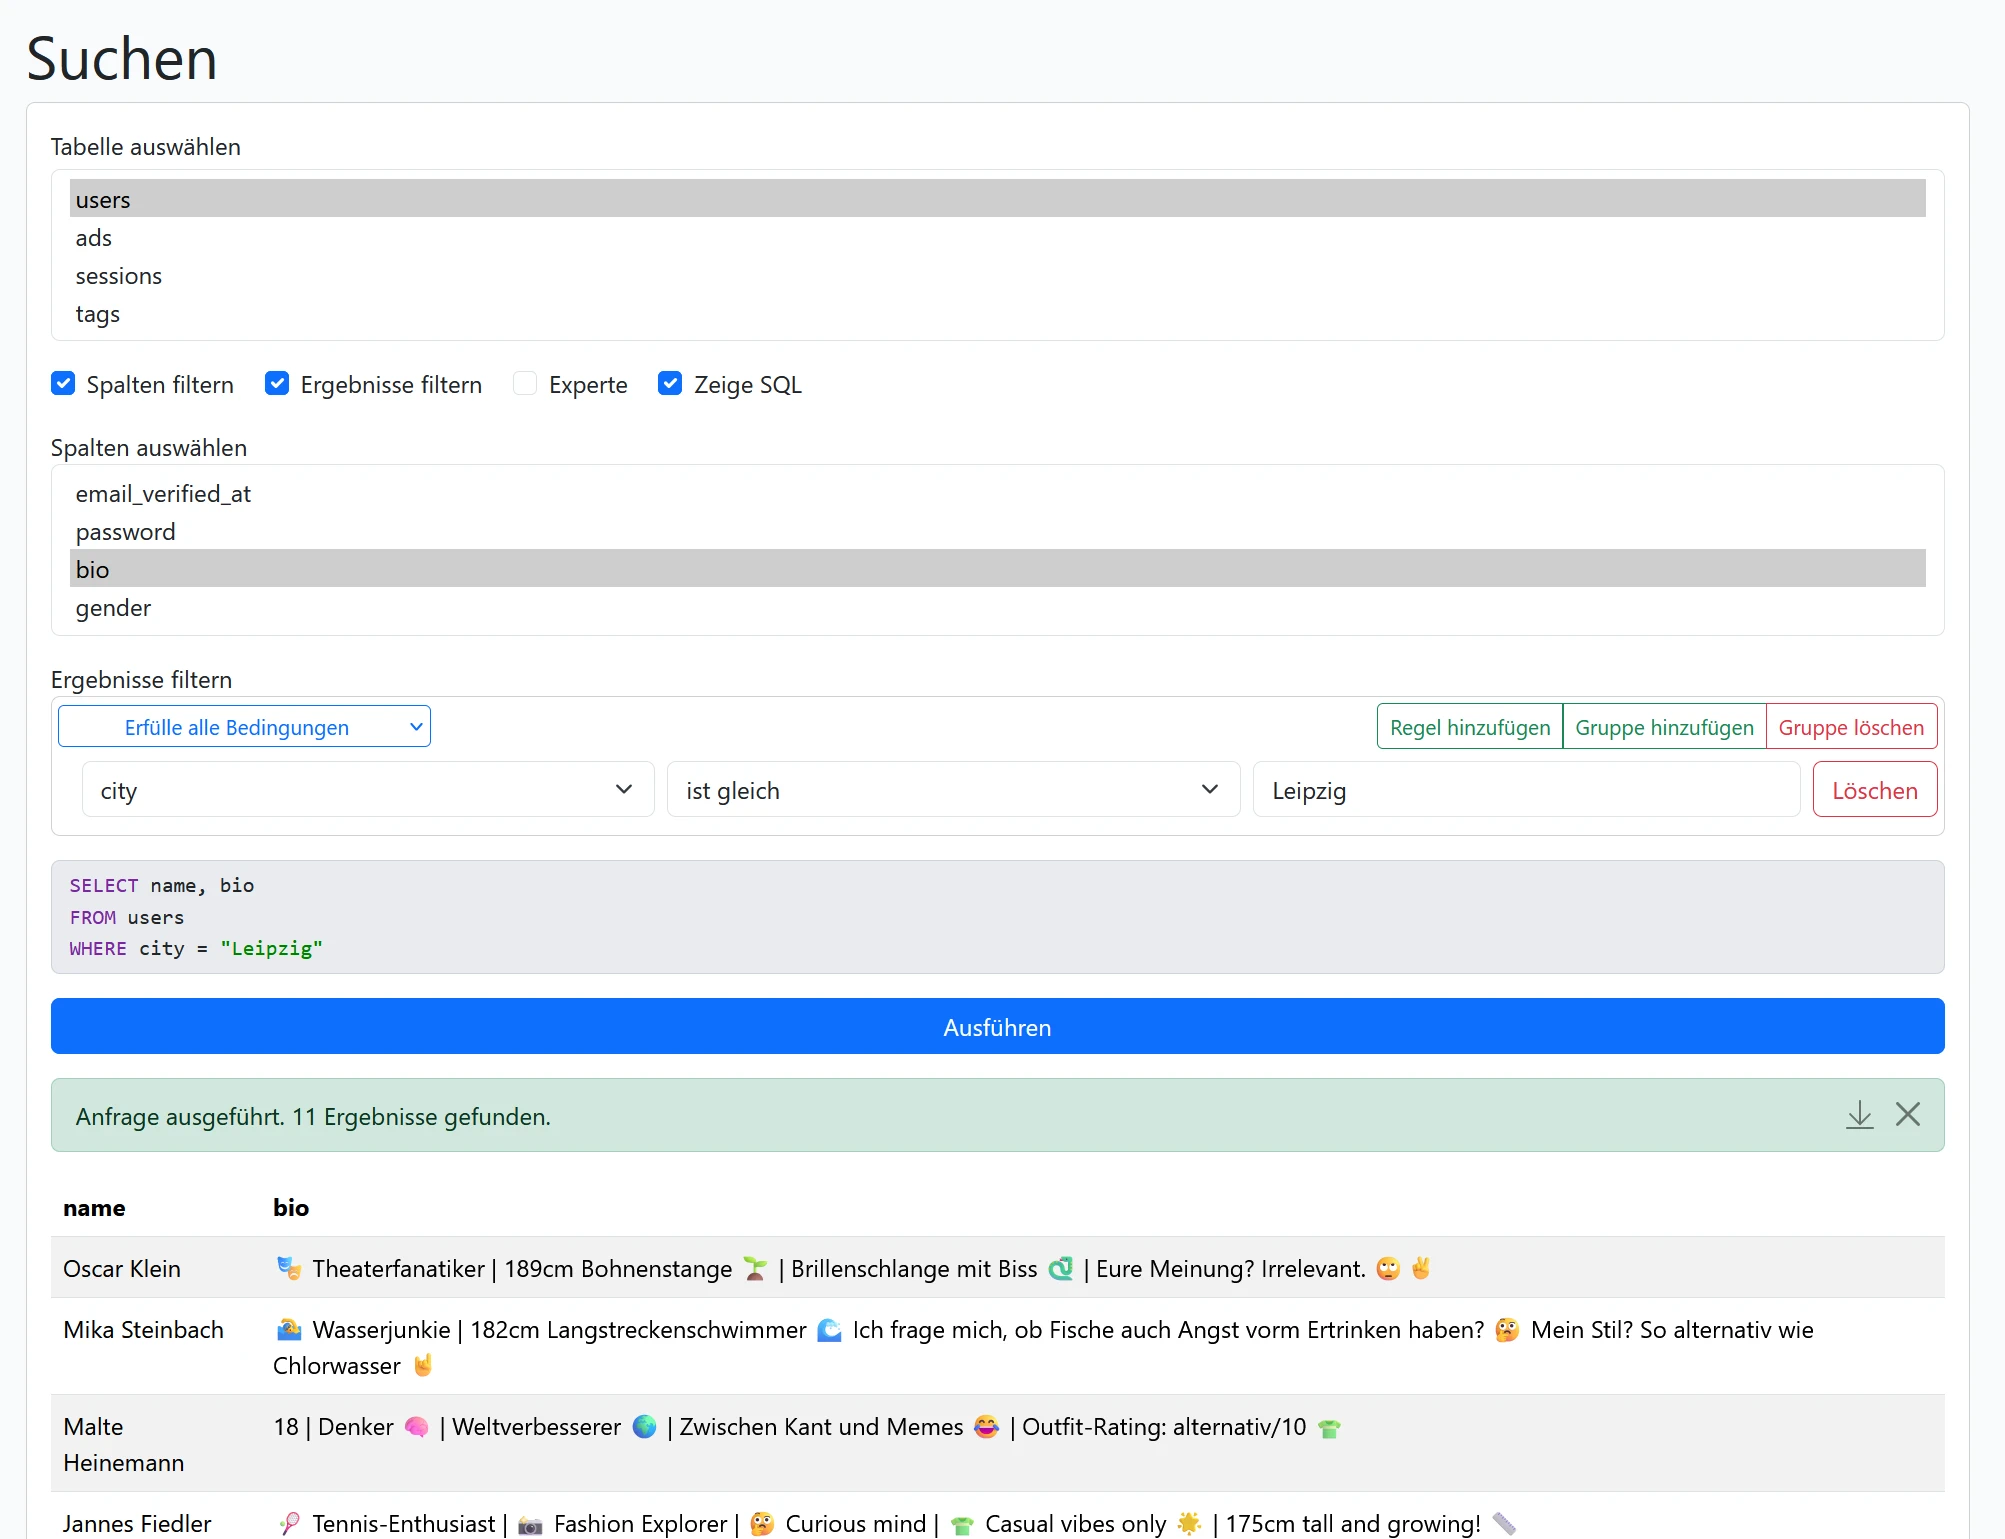Select the tags table
The width and height of the screenshot is (2005, 1539).
point(997,313)
